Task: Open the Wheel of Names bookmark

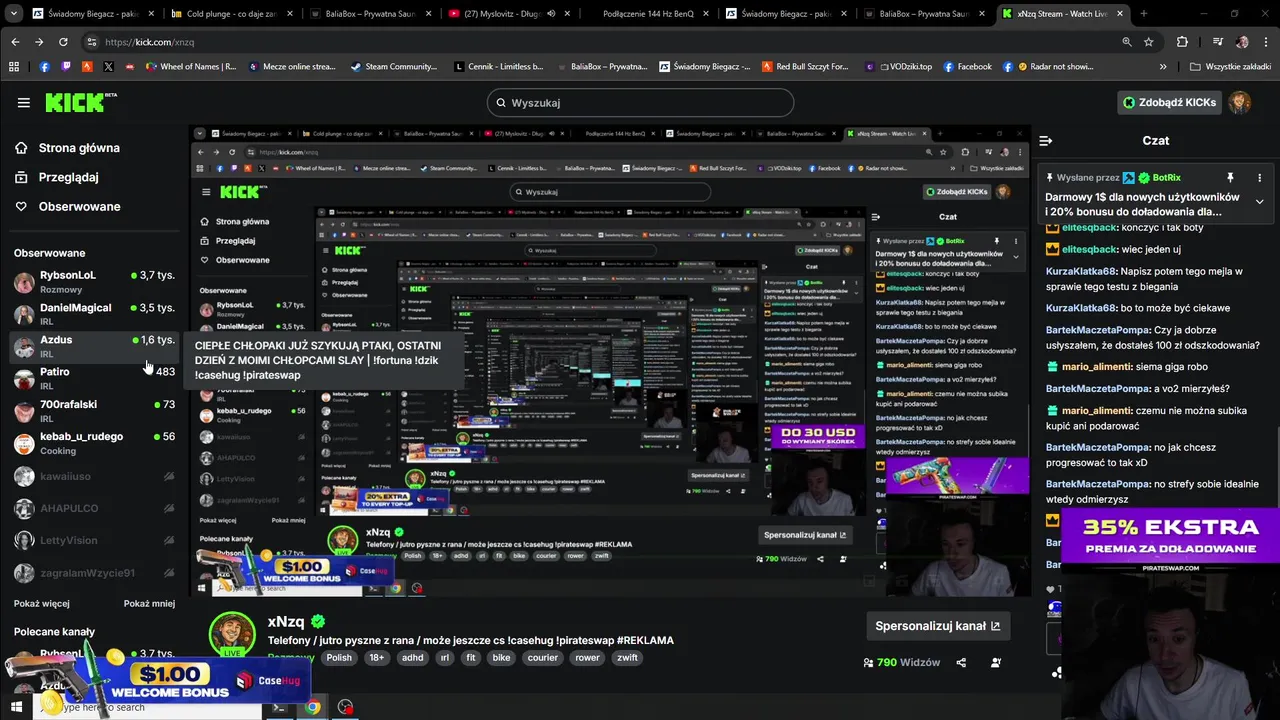Action: pos(191,66)
